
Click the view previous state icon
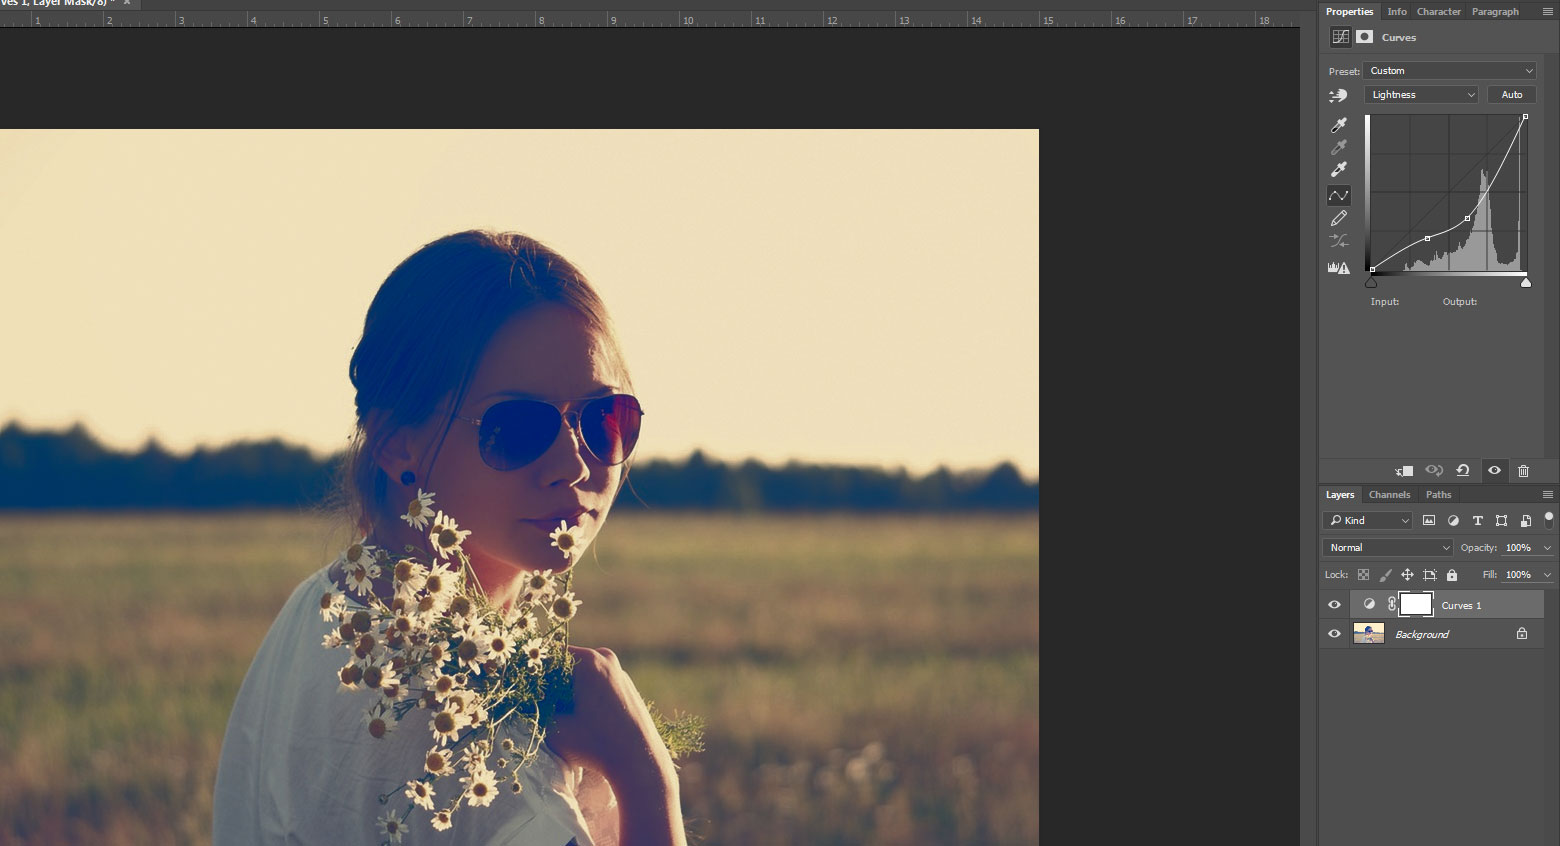[1434, 471]
